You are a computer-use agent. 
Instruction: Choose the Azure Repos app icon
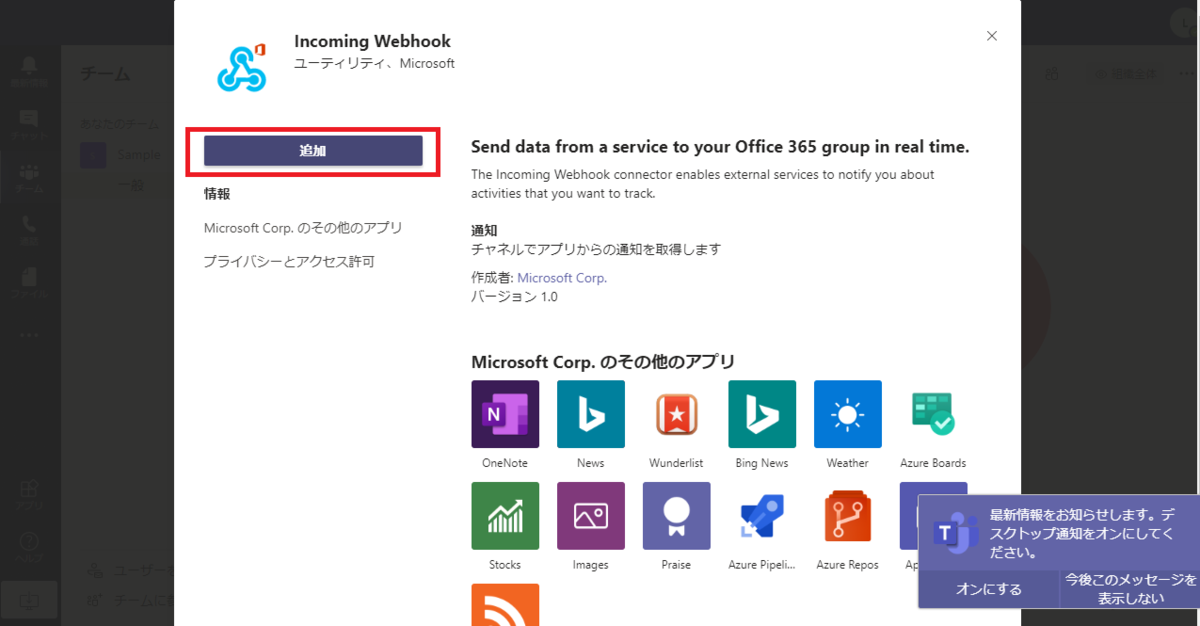click(848, 516)
